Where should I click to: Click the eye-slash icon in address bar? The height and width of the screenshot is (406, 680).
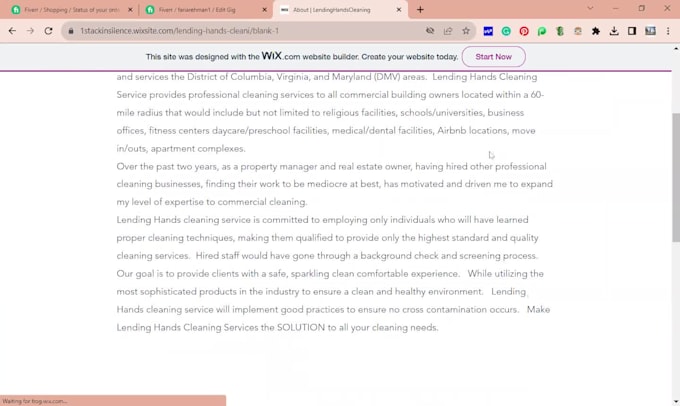[x=430, y=31]
